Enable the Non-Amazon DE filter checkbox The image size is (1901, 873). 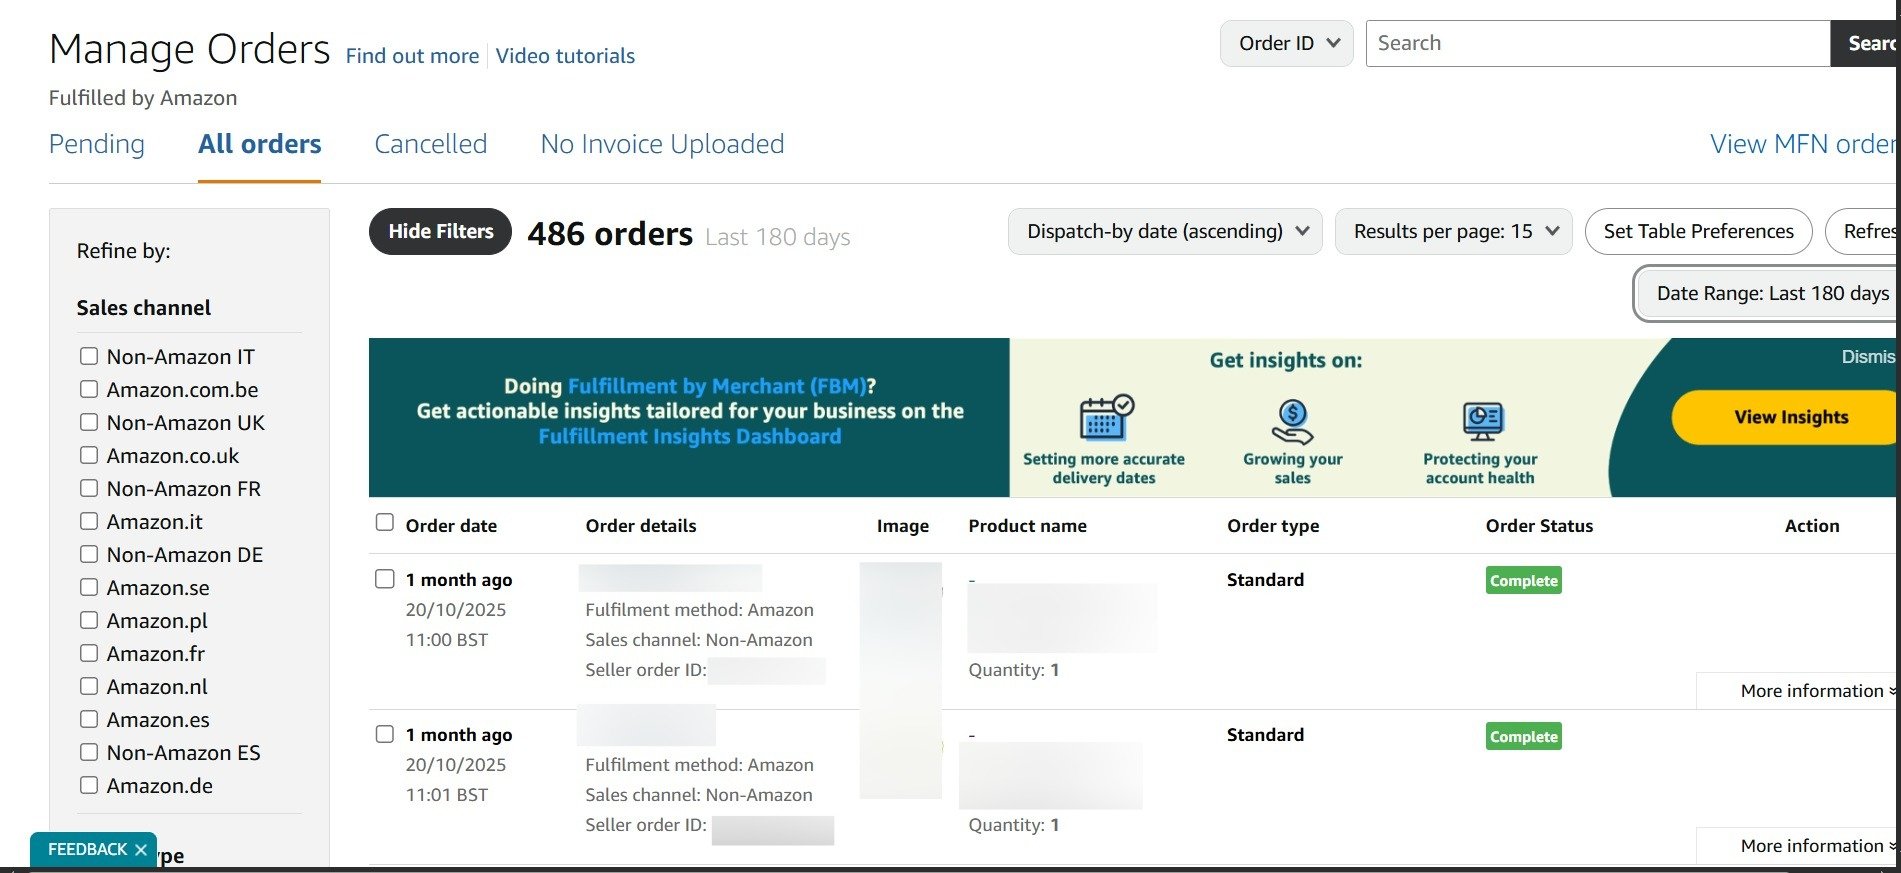point(89,555)
